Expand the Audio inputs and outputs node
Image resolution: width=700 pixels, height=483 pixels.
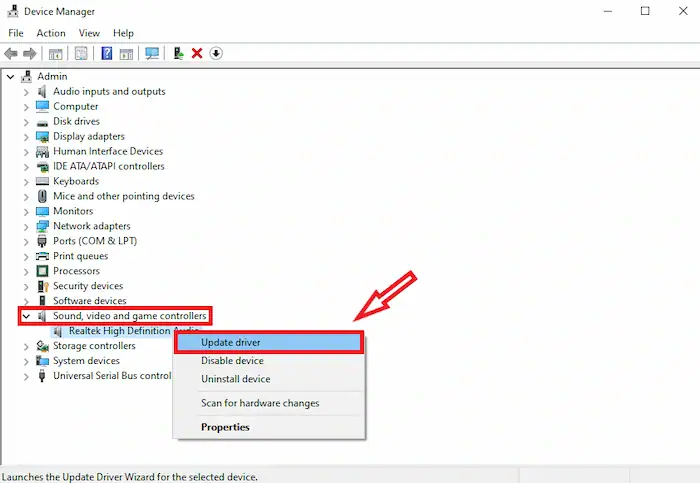27,91
